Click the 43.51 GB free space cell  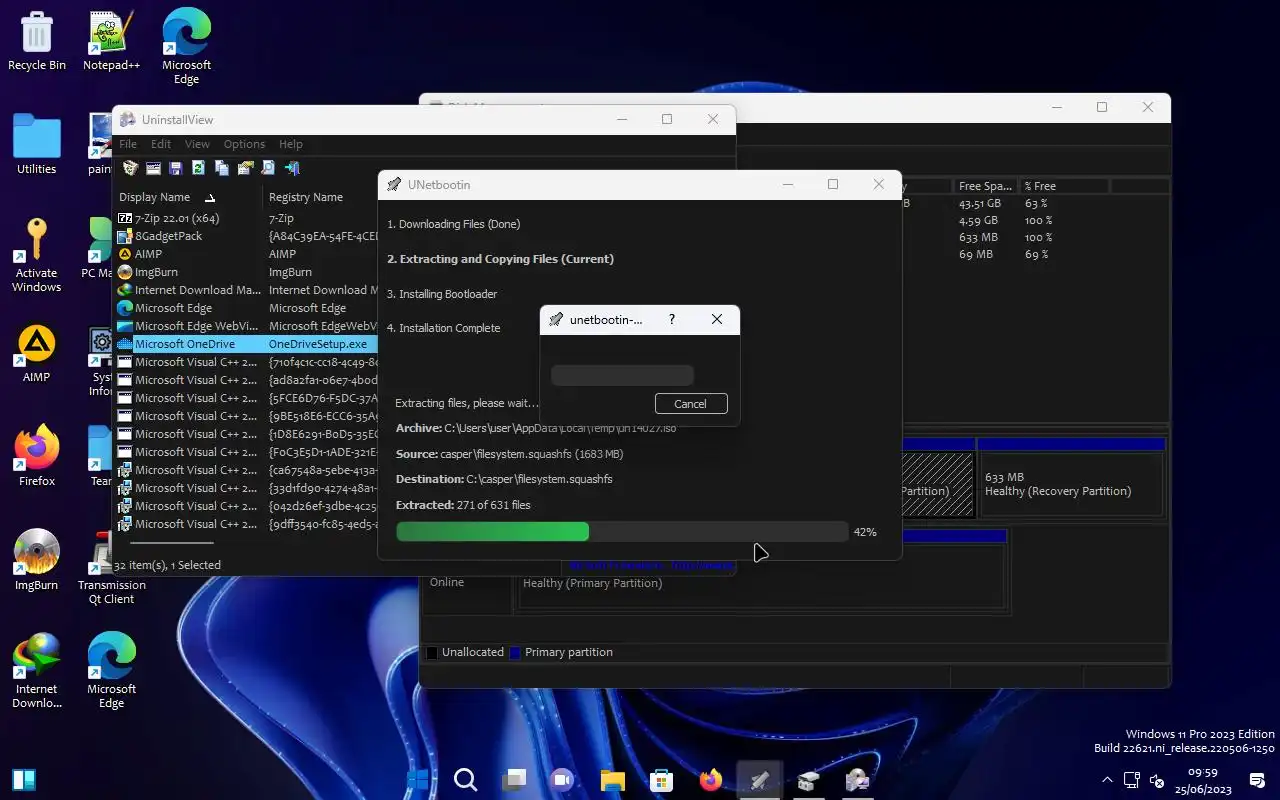point(979,203)
